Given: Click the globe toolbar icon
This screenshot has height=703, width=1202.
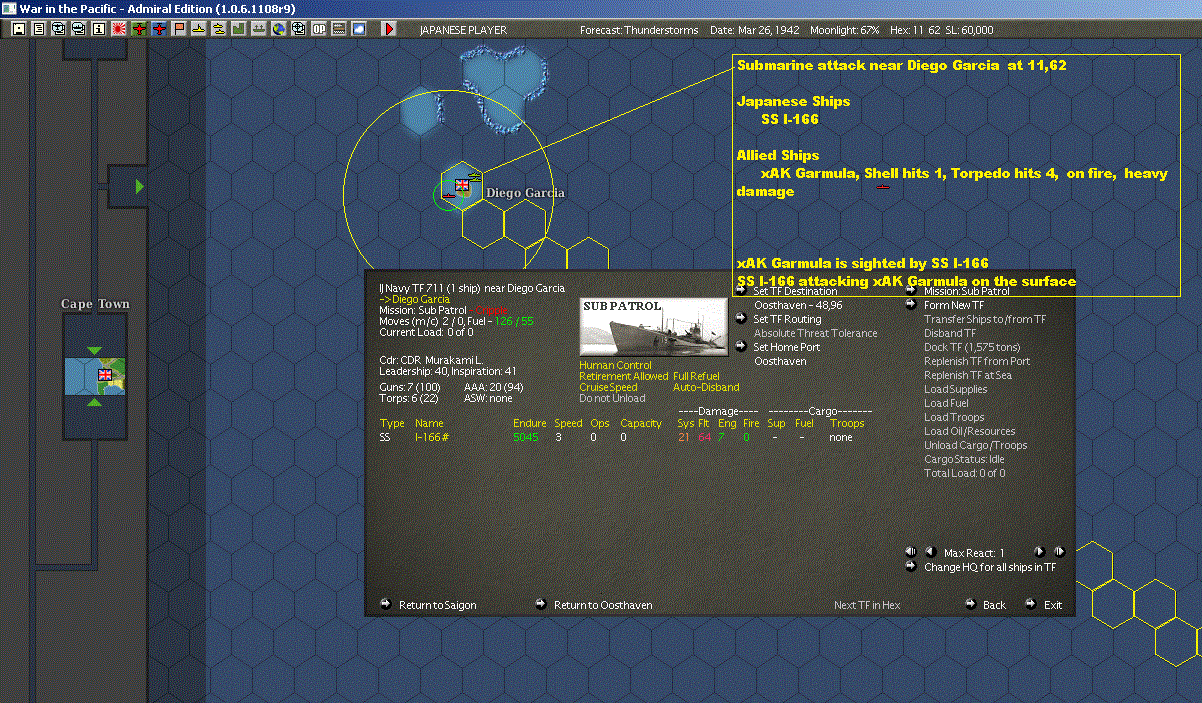Looking at the screenshot, I should pyautogui.click(x=279, y=30).
